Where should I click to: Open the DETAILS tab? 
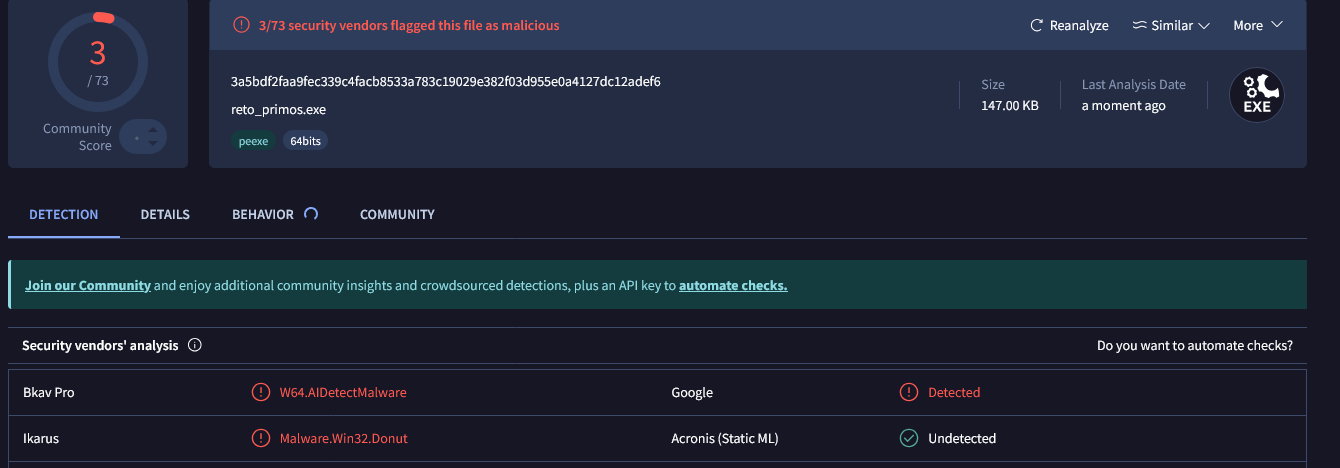coord(165,214)
